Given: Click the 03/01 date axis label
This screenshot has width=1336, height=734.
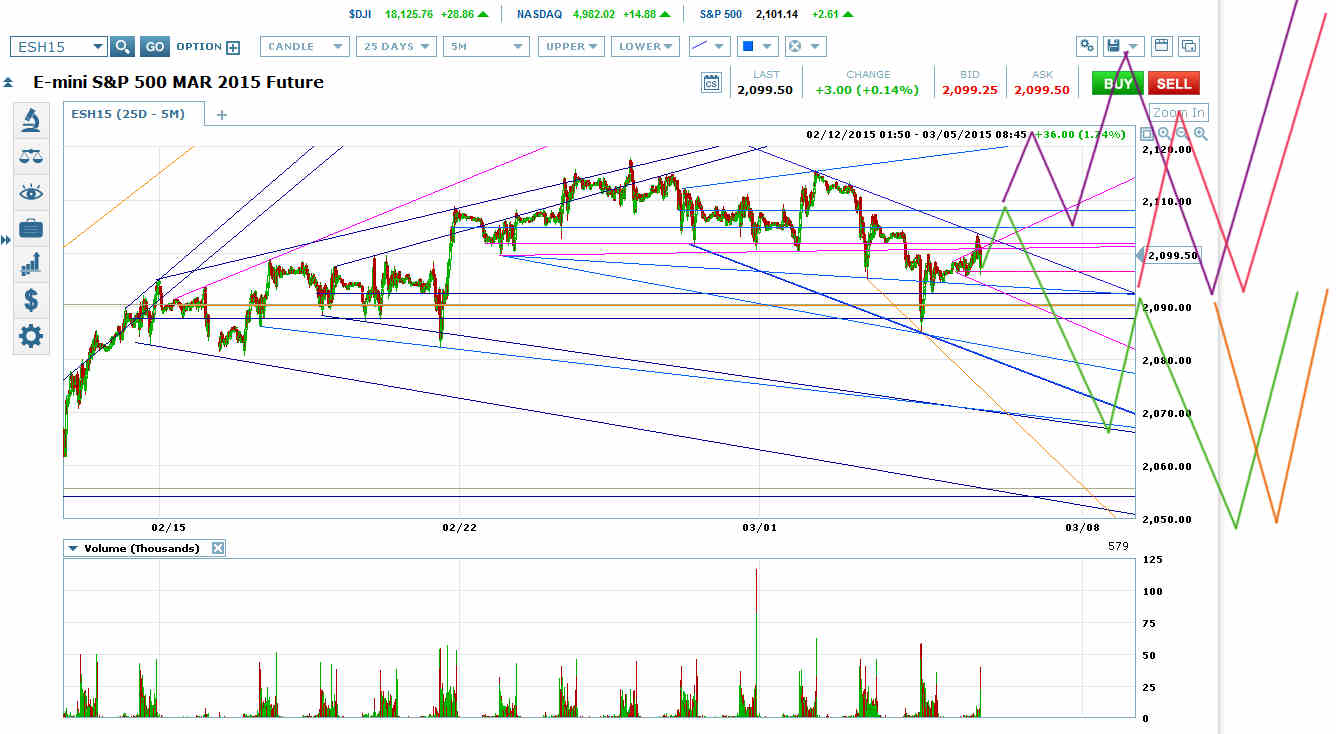Looking at the screenshot, I should [760, 526].
